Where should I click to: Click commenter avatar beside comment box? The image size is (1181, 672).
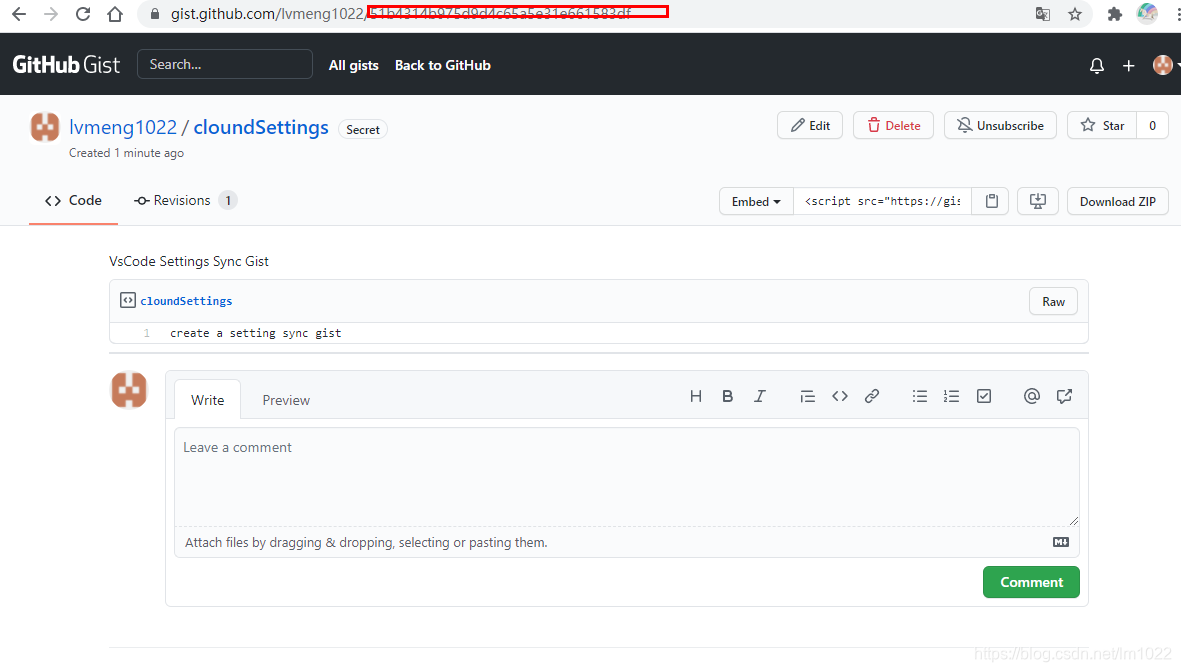pos(129,389)
